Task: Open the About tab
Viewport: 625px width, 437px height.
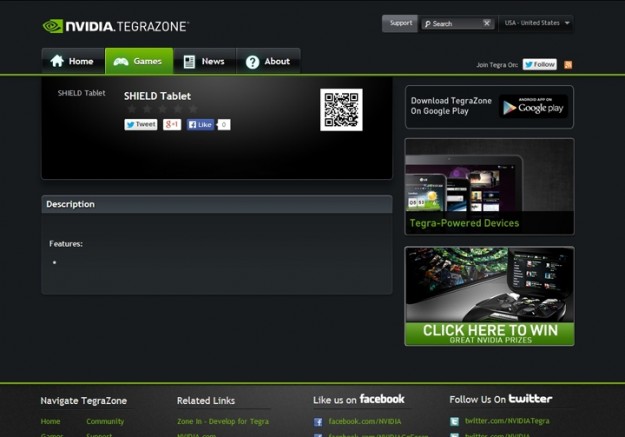Action: (x=267, y=61)
